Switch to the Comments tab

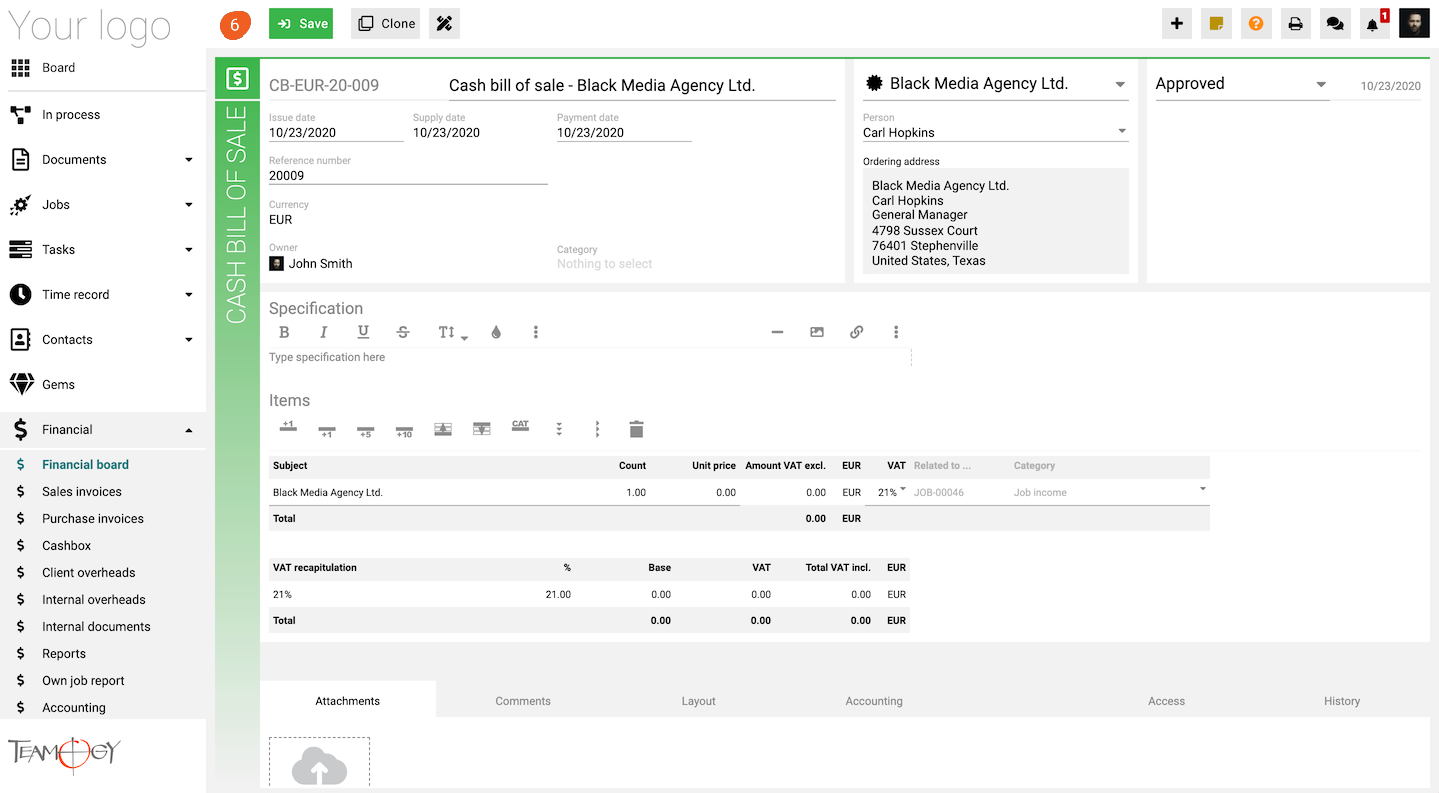[523, 701]
